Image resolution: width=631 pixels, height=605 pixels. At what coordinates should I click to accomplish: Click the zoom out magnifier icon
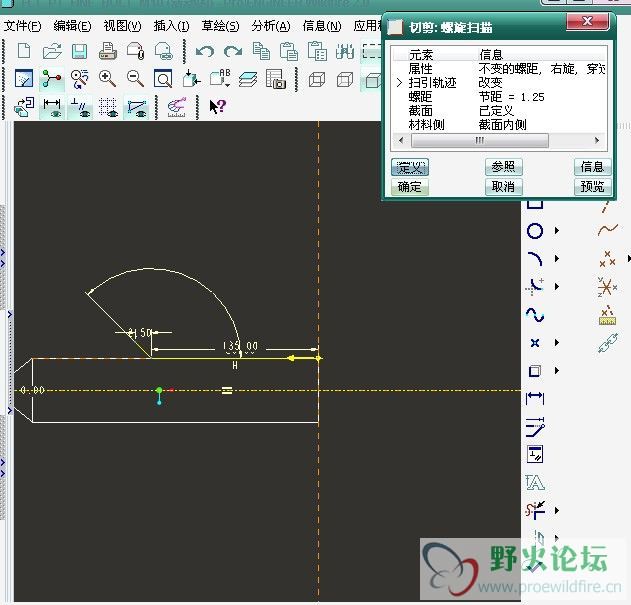point(135,78)
